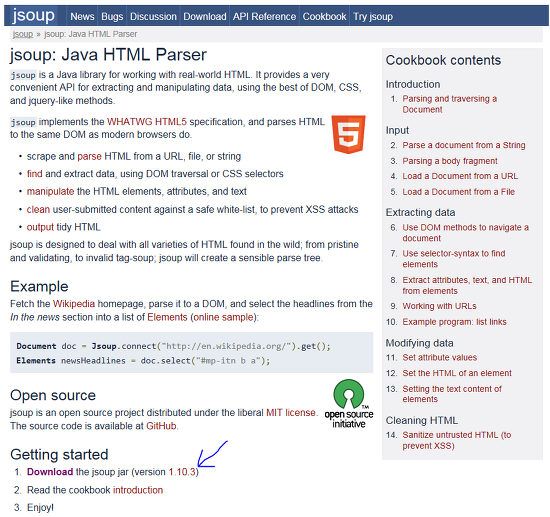Click the Jsoup.connect code line

[x=173, y=346]
